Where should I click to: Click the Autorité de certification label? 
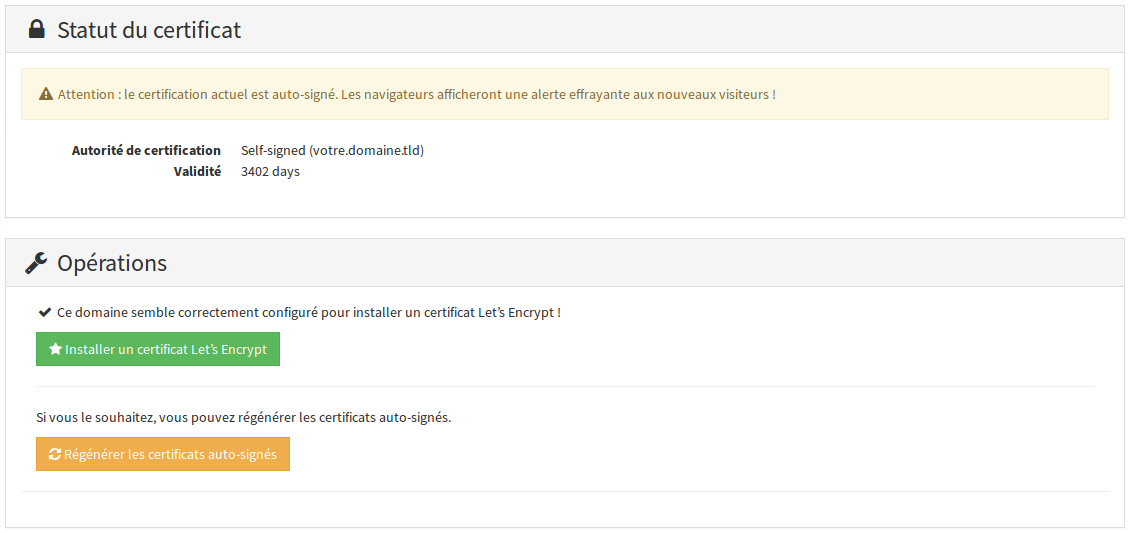pyautogui.click(x=146, y=151)
